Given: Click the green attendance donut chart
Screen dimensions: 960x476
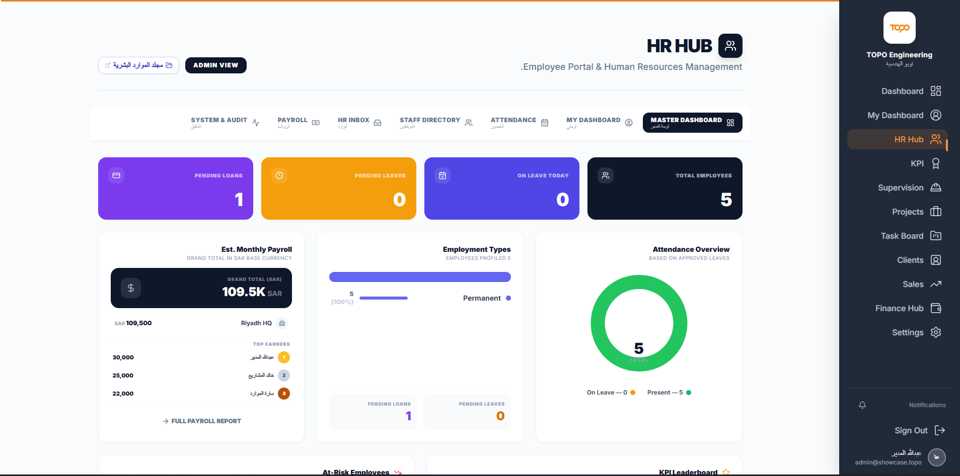Looking at the screenshot, I should pyautogui.click(x=639, y=323).
